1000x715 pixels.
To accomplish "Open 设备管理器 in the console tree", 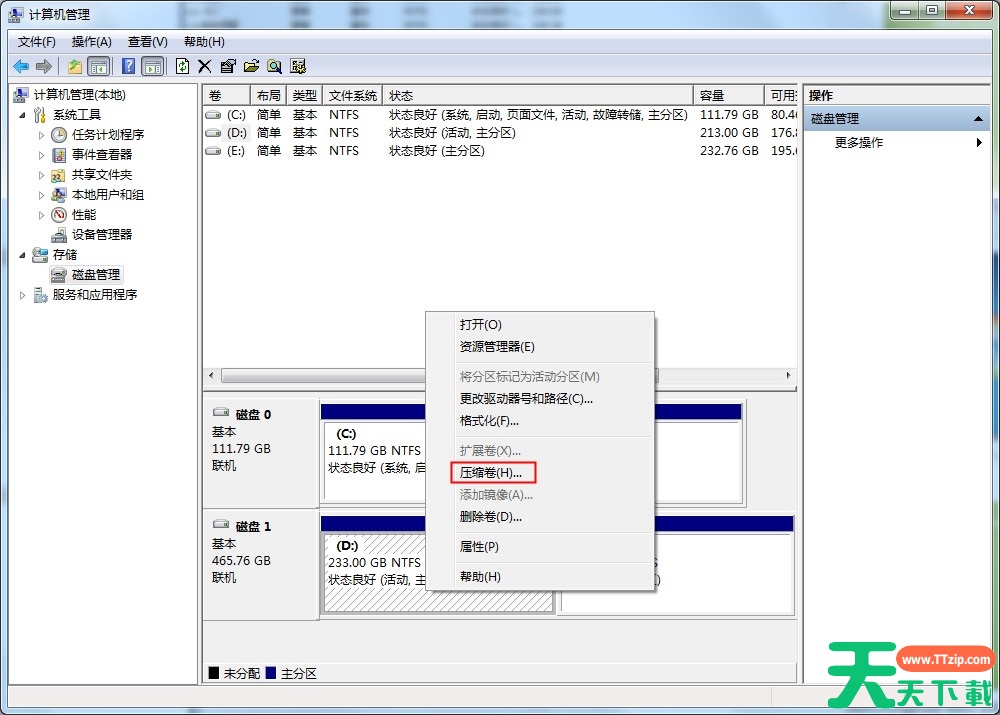I will pos(101,234).
